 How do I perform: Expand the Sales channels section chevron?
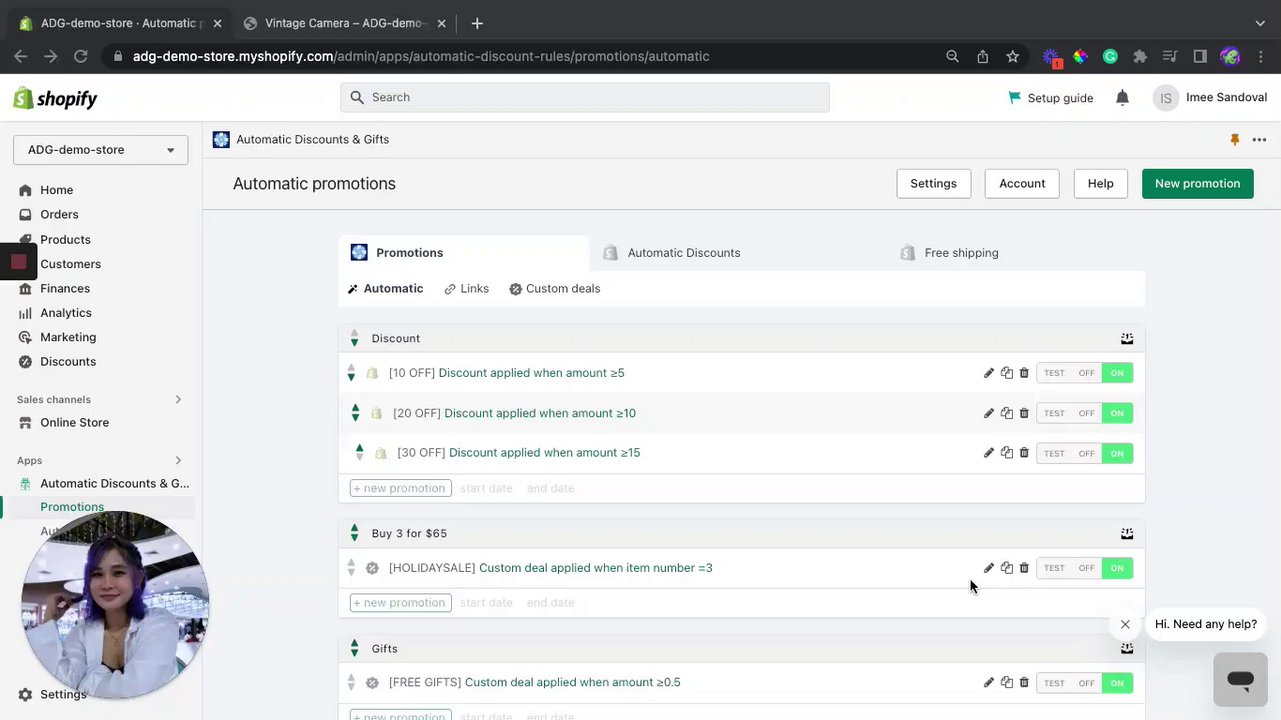179,400
